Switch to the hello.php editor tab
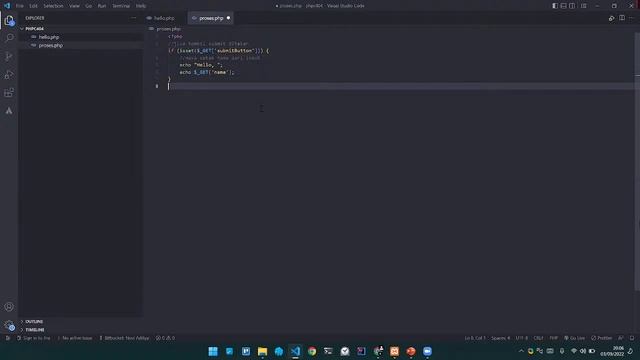The image size is (640, 360). [x=164, y=18]
